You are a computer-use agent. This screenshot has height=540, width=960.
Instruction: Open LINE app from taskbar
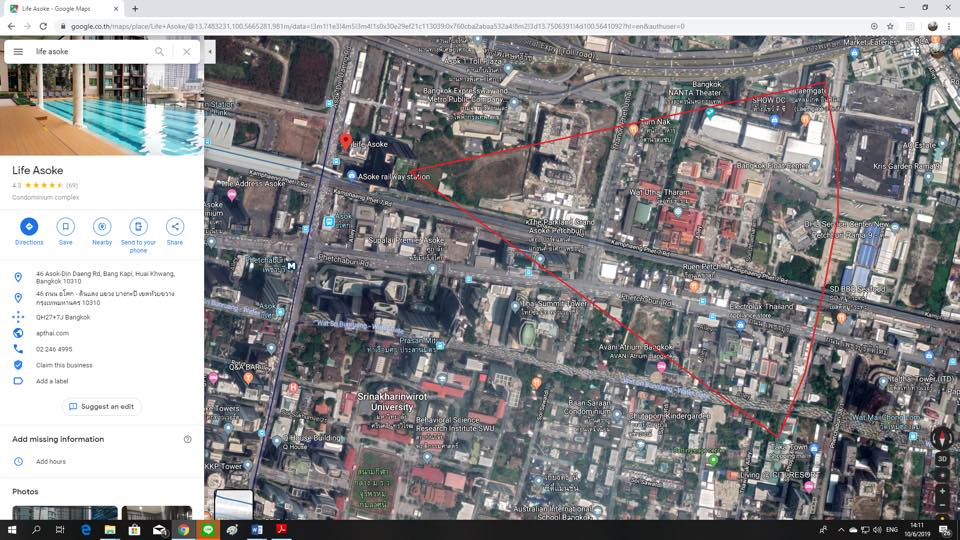[208, 530]
